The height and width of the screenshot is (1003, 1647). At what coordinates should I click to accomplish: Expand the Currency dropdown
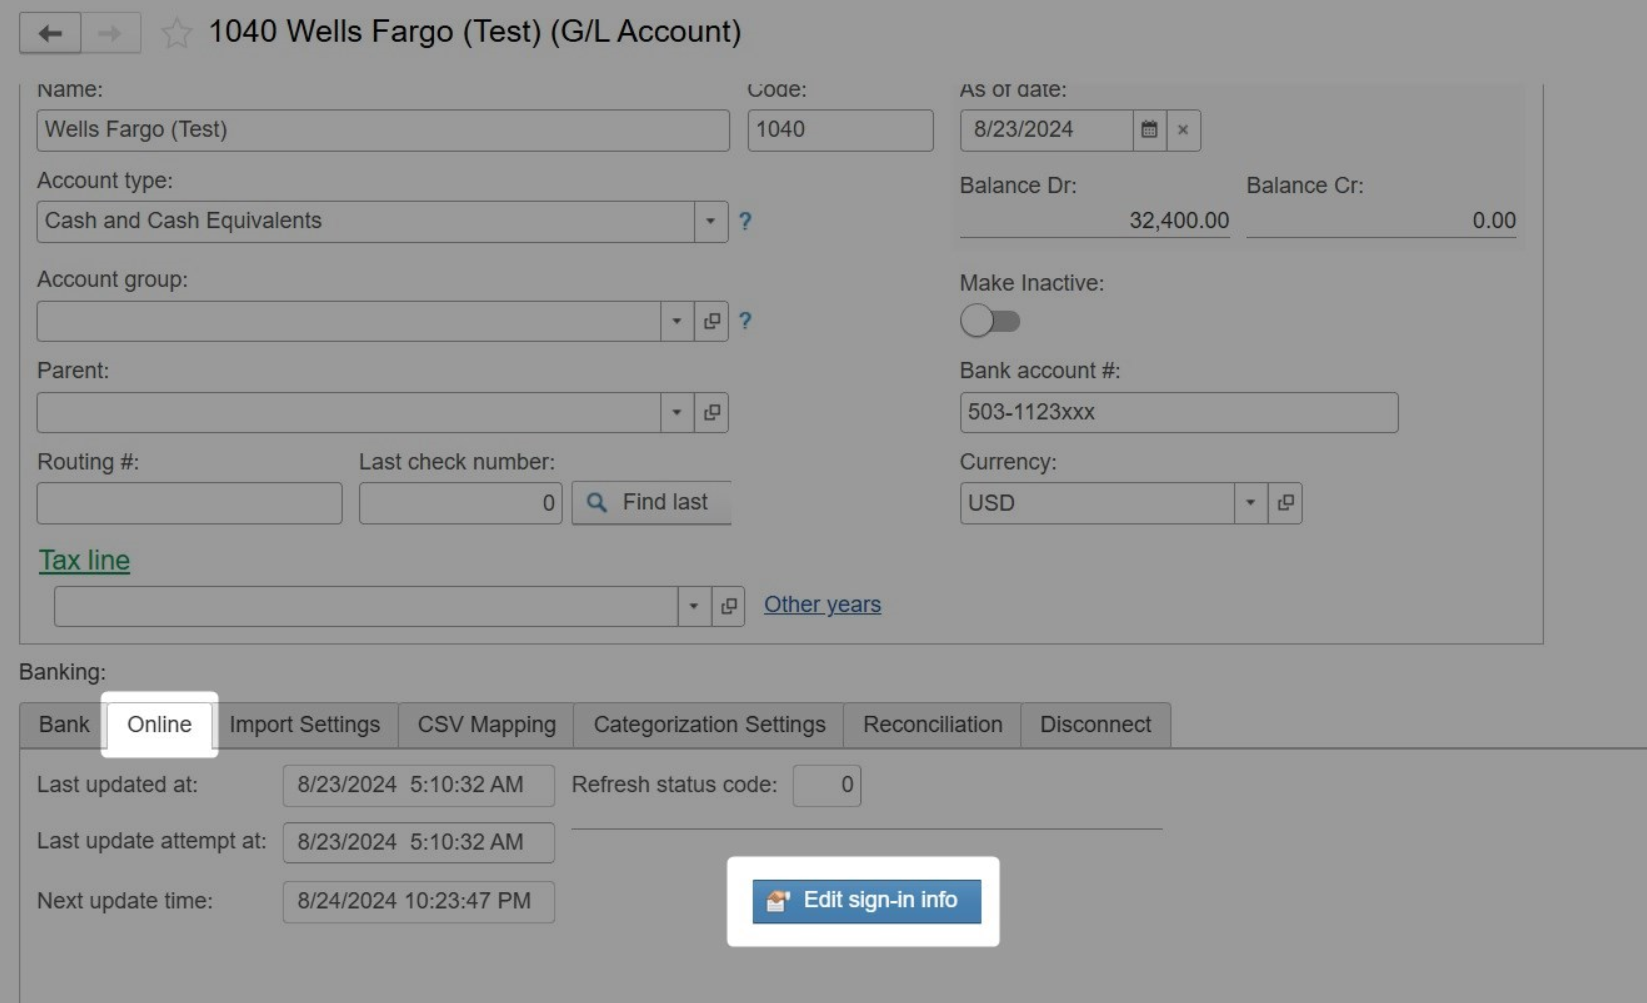click(1250, 503)
